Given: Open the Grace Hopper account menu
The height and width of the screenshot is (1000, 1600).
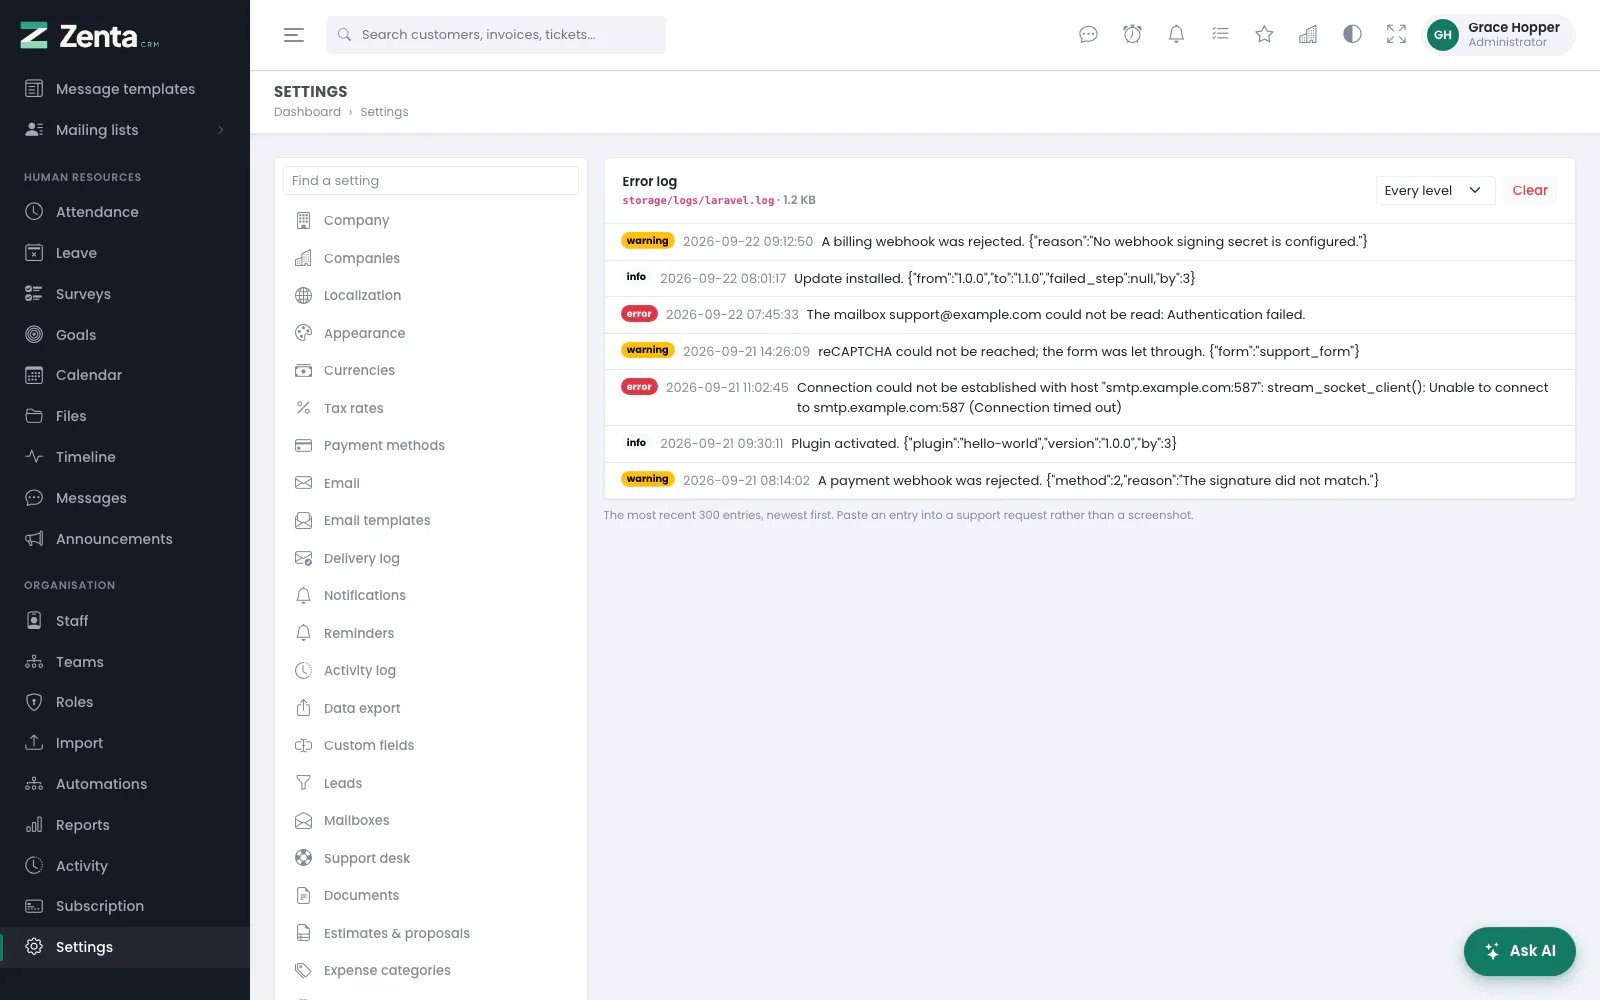Looking at the screenshot, I should pos(1498,35).
